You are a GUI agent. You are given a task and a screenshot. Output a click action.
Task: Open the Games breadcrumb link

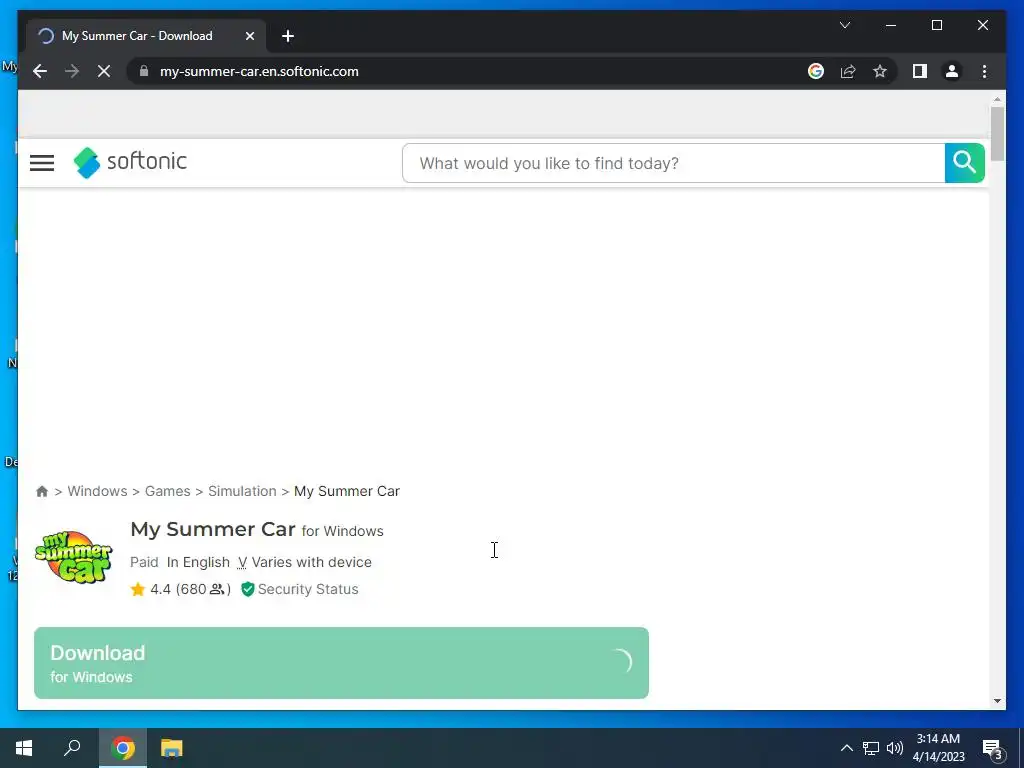click(x=168, y=491)
